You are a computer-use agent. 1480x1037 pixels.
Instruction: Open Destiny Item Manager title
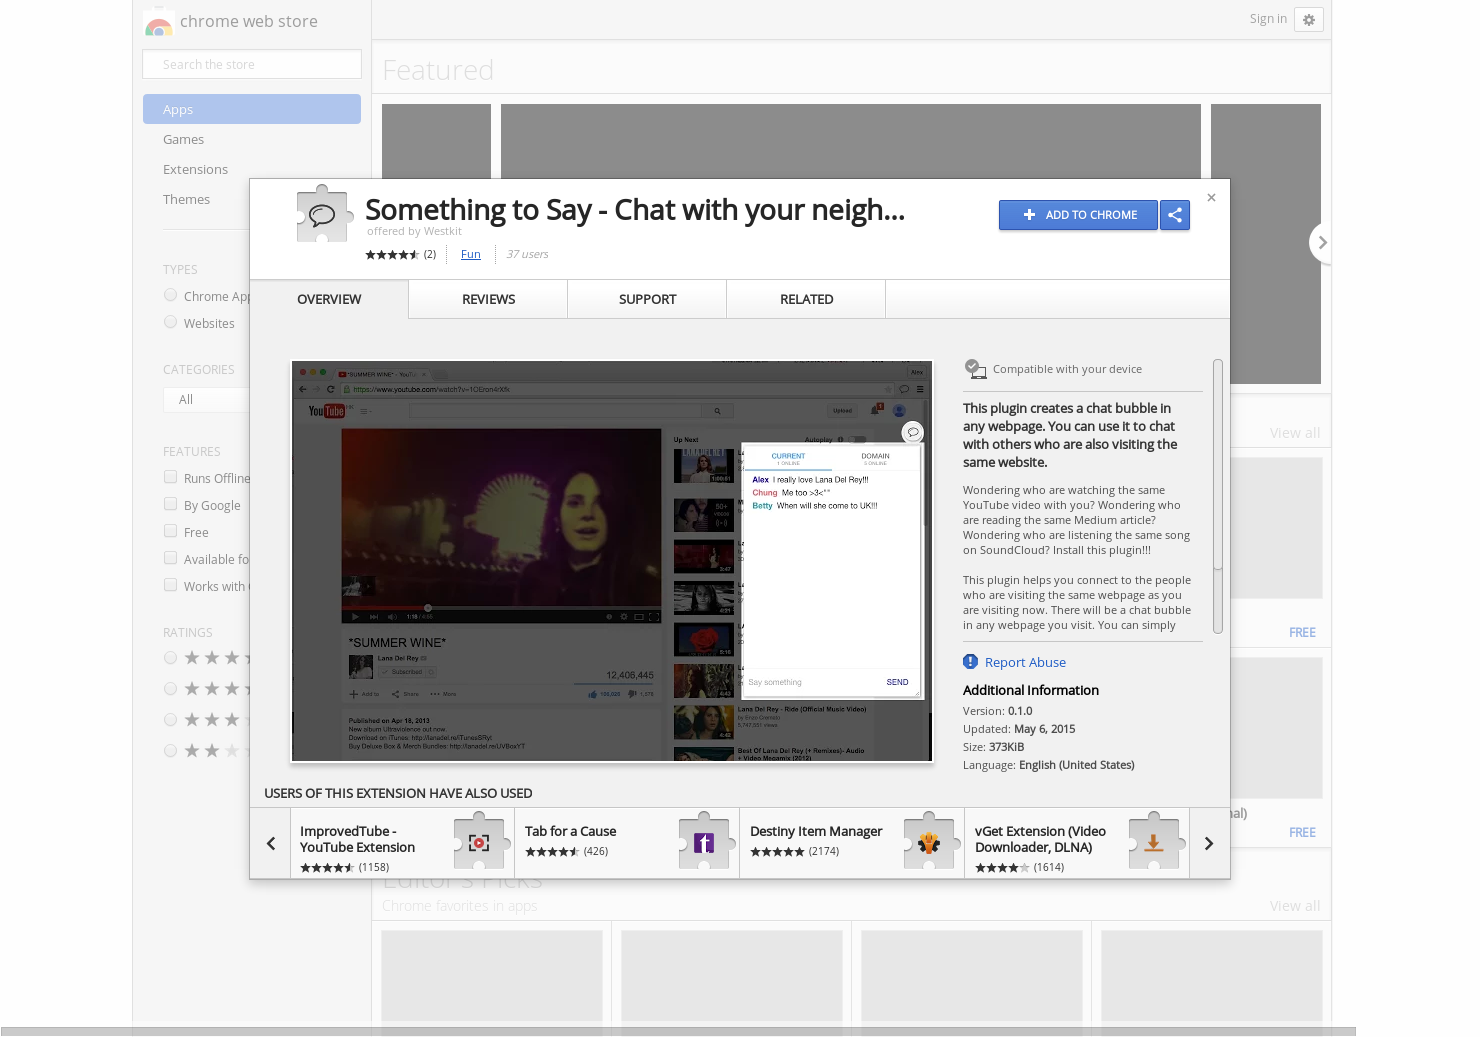click(x=816, y=831)
